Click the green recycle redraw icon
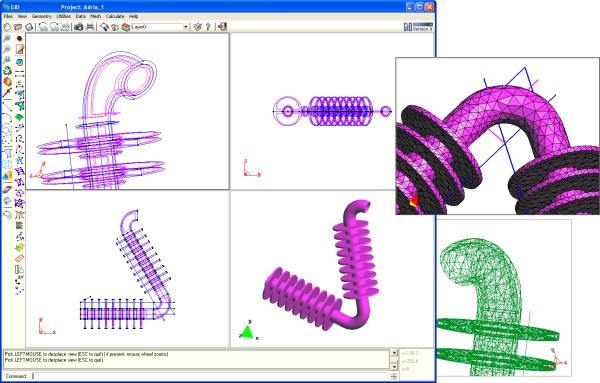This screenshot has width=600, height=383. (x=7, y=71)
